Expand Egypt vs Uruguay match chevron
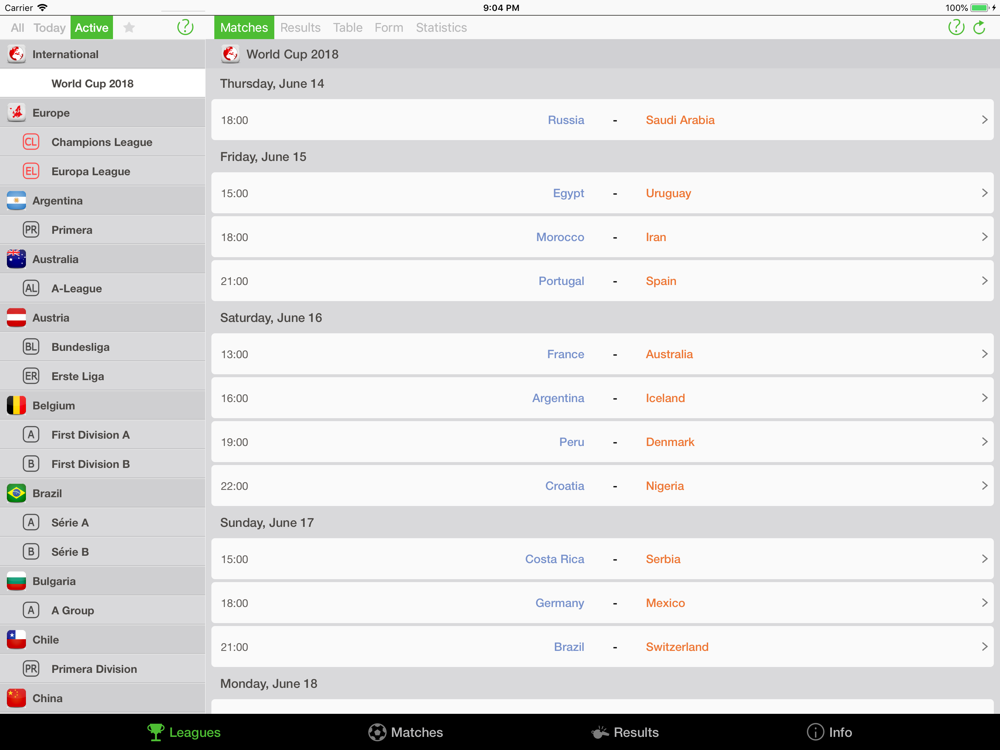 (x=984, y=193)
